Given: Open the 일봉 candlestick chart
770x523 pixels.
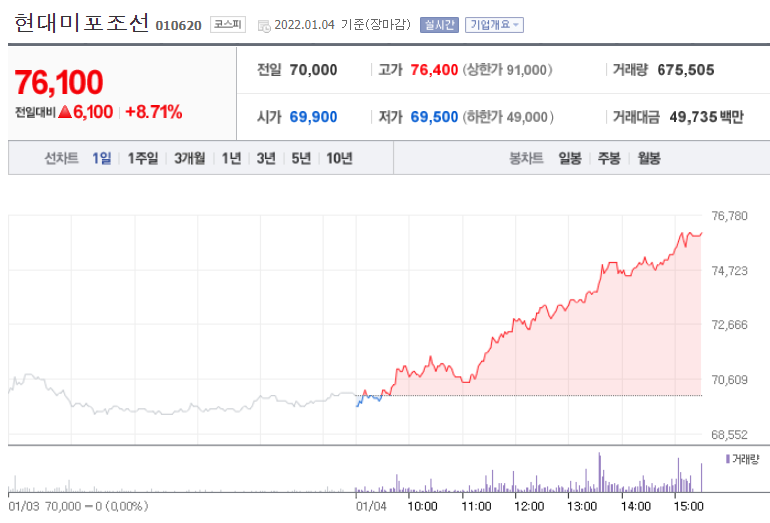Looking at the screenshot, I should [x=570, y=158].
